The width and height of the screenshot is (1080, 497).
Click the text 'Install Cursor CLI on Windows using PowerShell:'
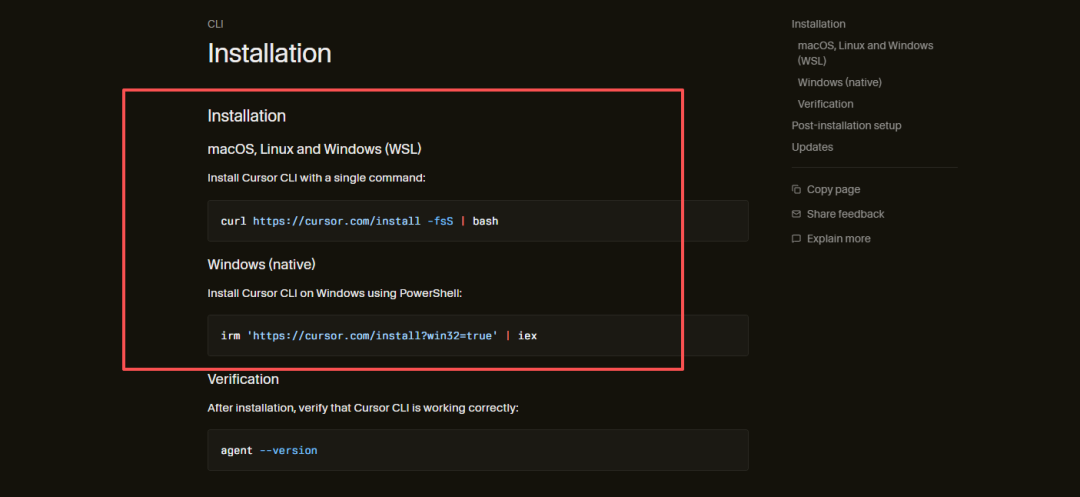(334, 293)
